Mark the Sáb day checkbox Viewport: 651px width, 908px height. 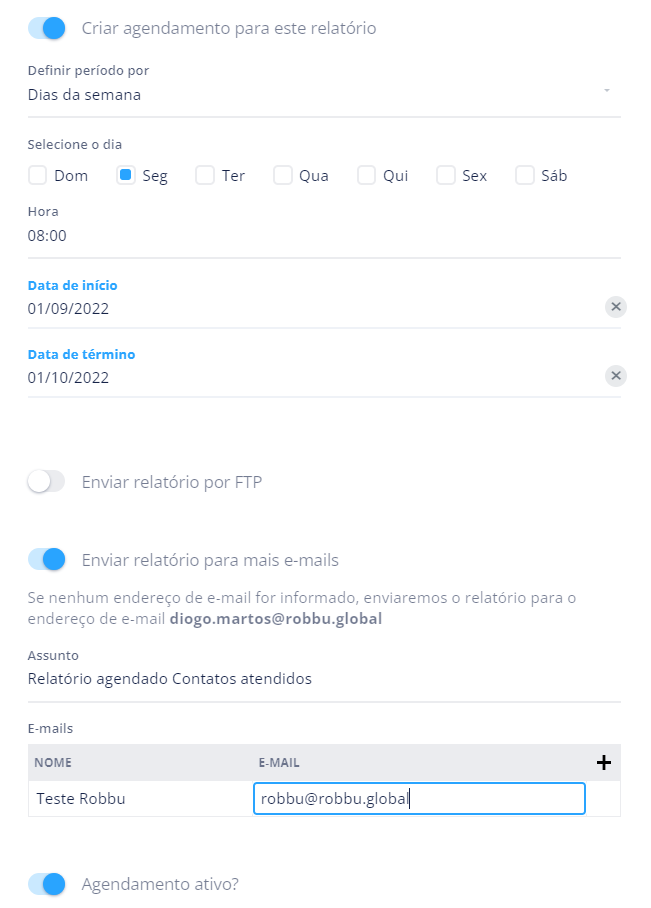pyautogui.click(x=525, y=176)
